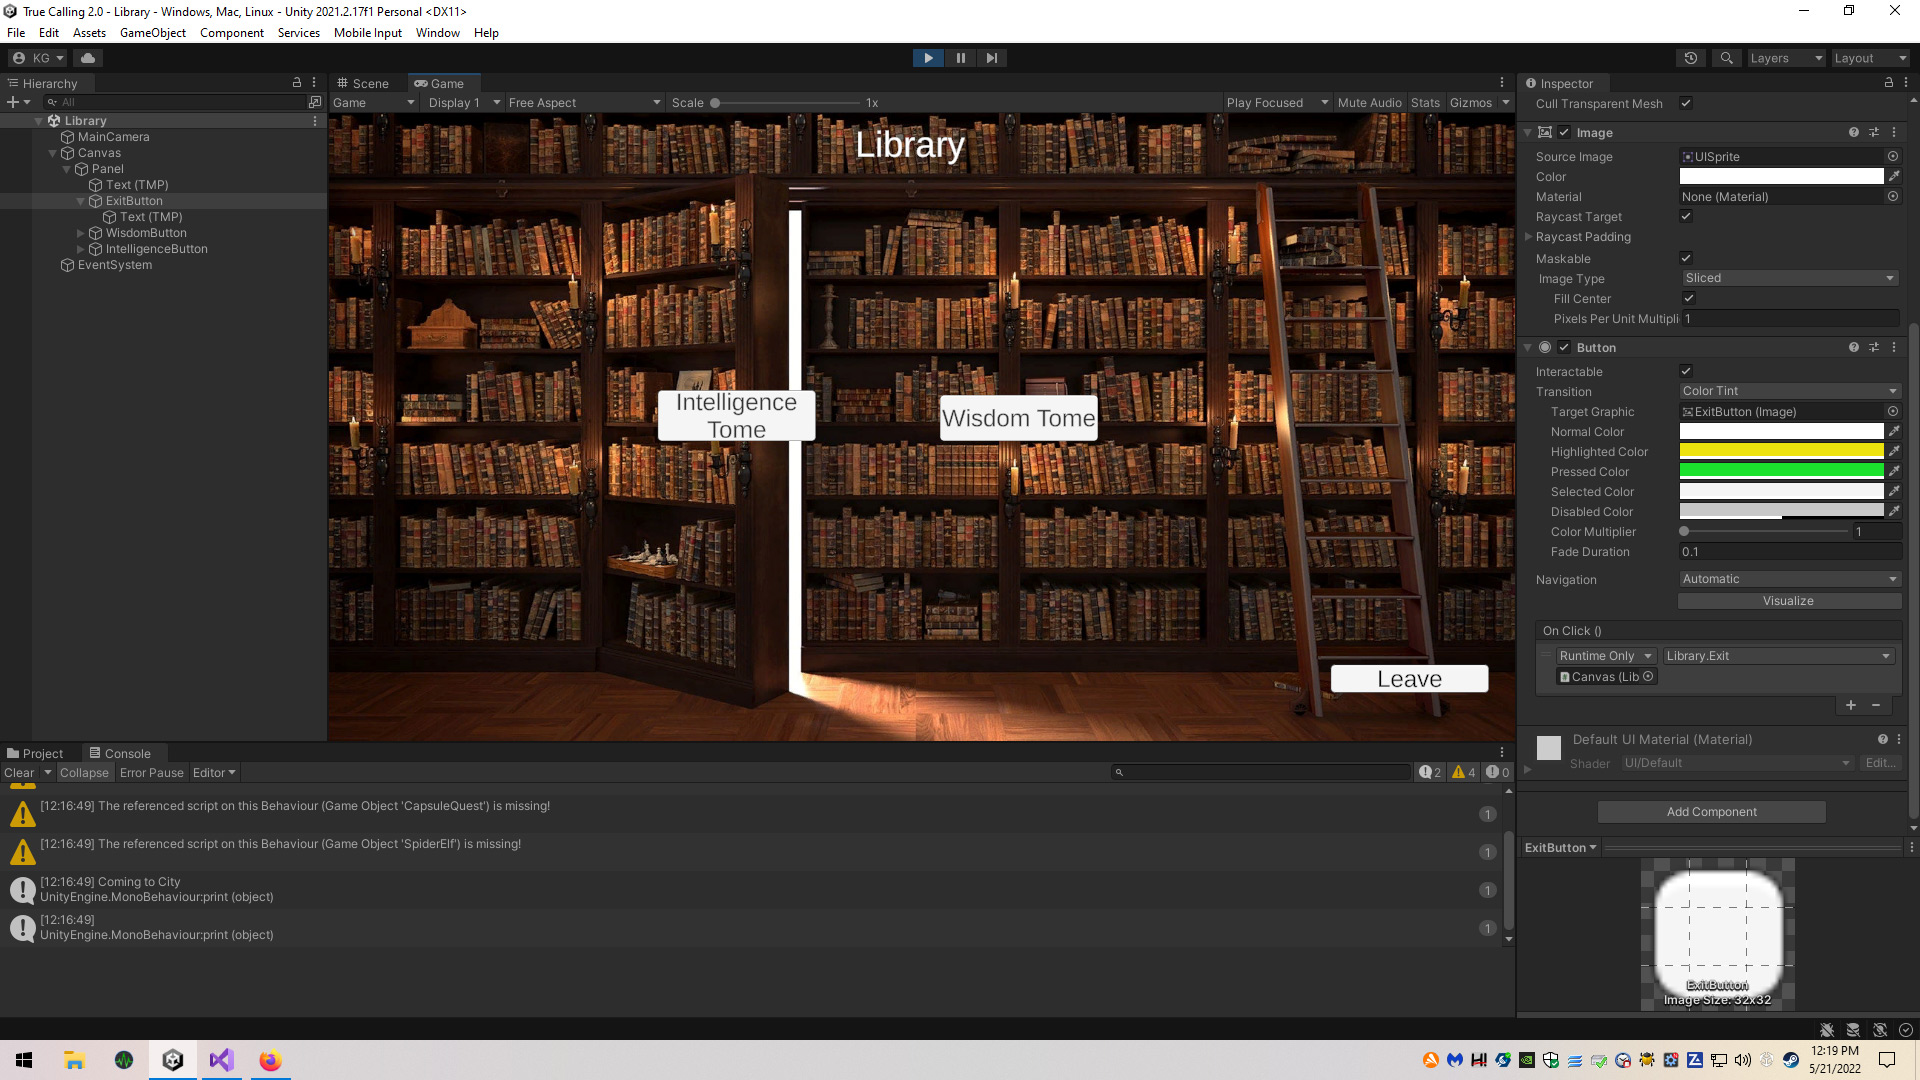This screenshot has width=1920, height=1080.
Task: Click the global search magnifier icon
Action: [1726, 58]
